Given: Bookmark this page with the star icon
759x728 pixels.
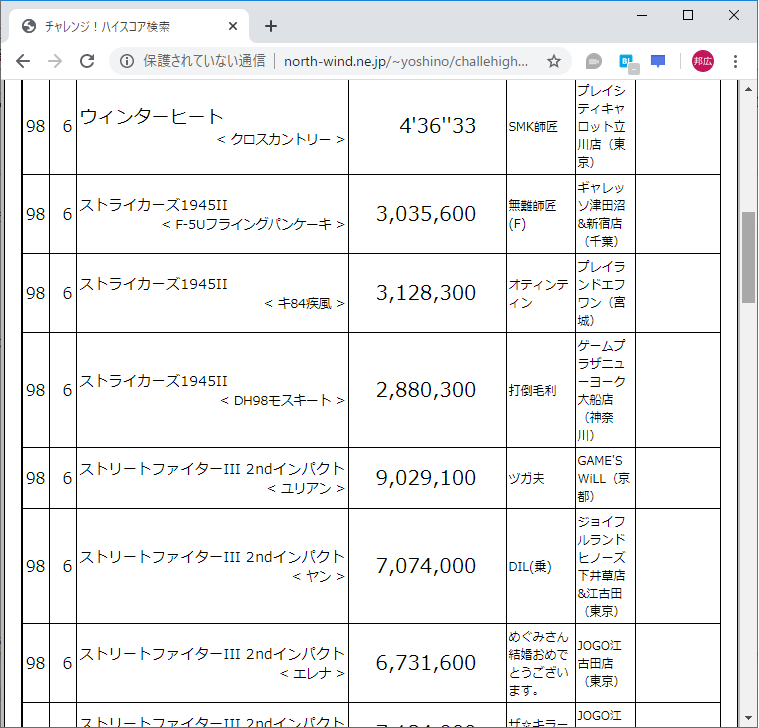Looking at the screenshot, I should pos(554,61).
